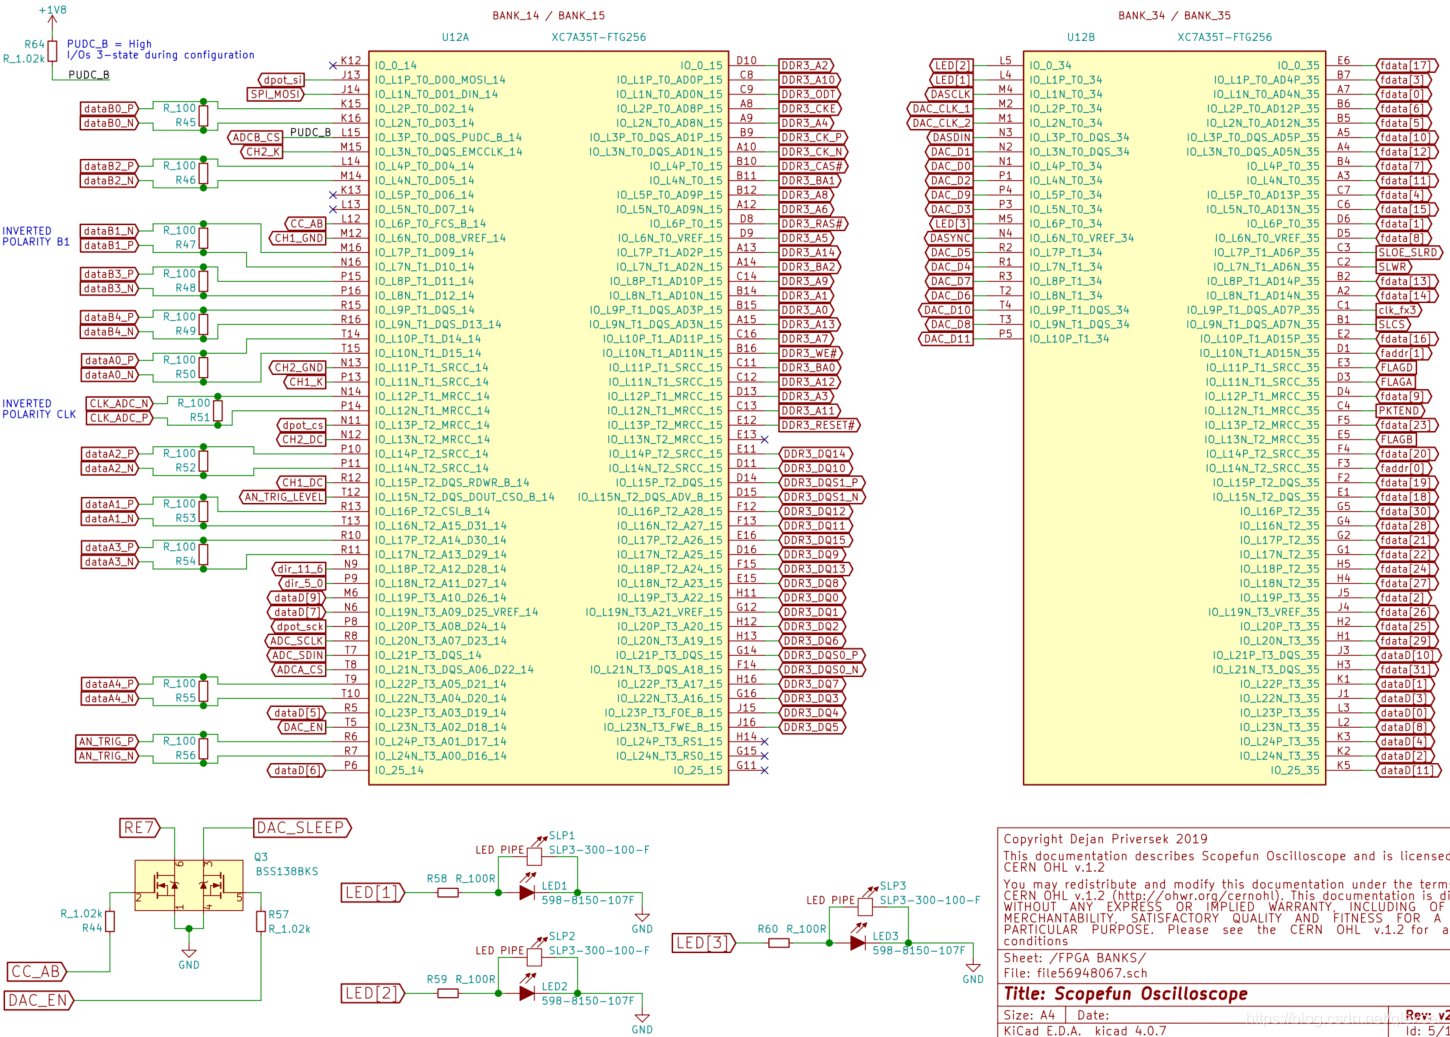Click the DDR3_RAS# net label
The height and width of the screenshot is (1037, 1450).
tap(812, 224)
